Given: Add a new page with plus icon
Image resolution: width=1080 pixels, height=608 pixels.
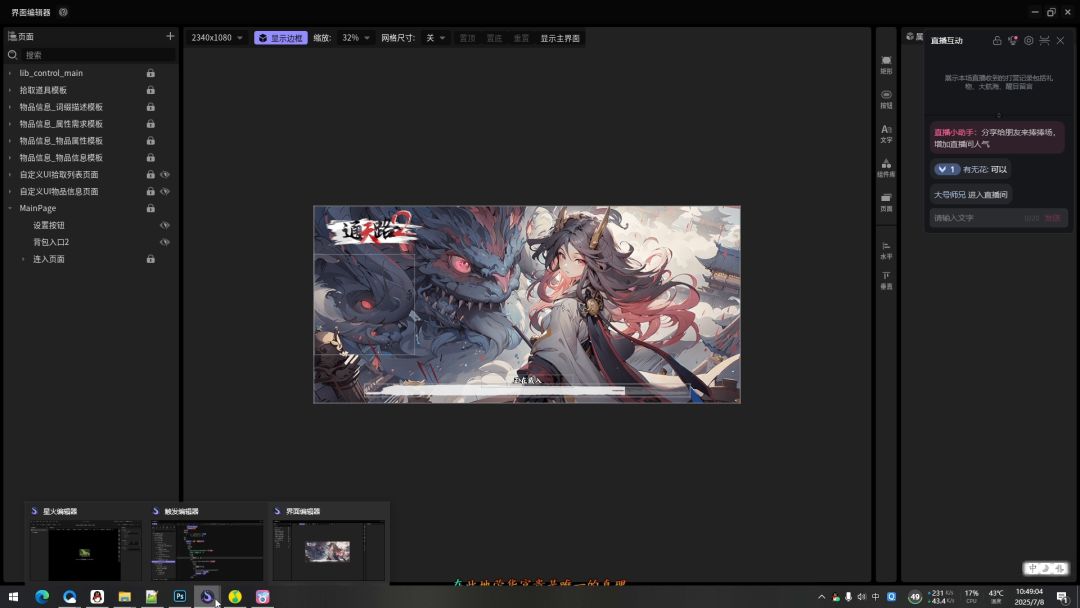Looking at the screenshot, I should pyautogui.click(x=170, y=36).
